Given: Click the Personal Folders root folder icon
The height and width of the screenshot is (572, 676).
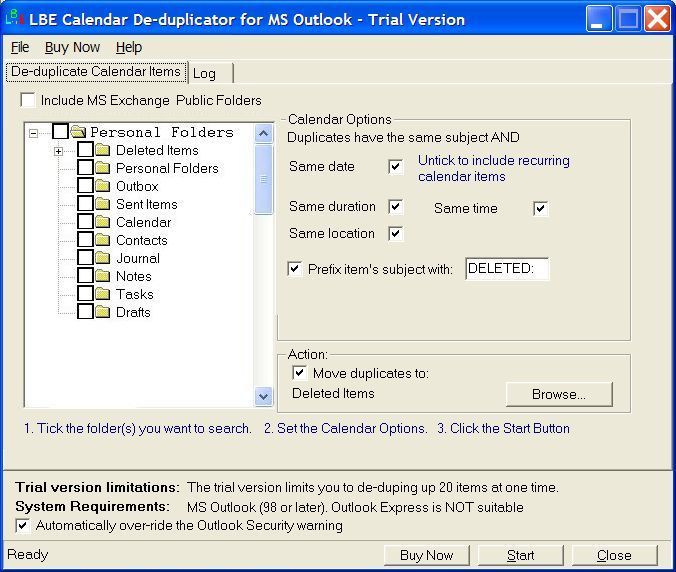Looking at the screenshot, I should click(x=78, y=132).
